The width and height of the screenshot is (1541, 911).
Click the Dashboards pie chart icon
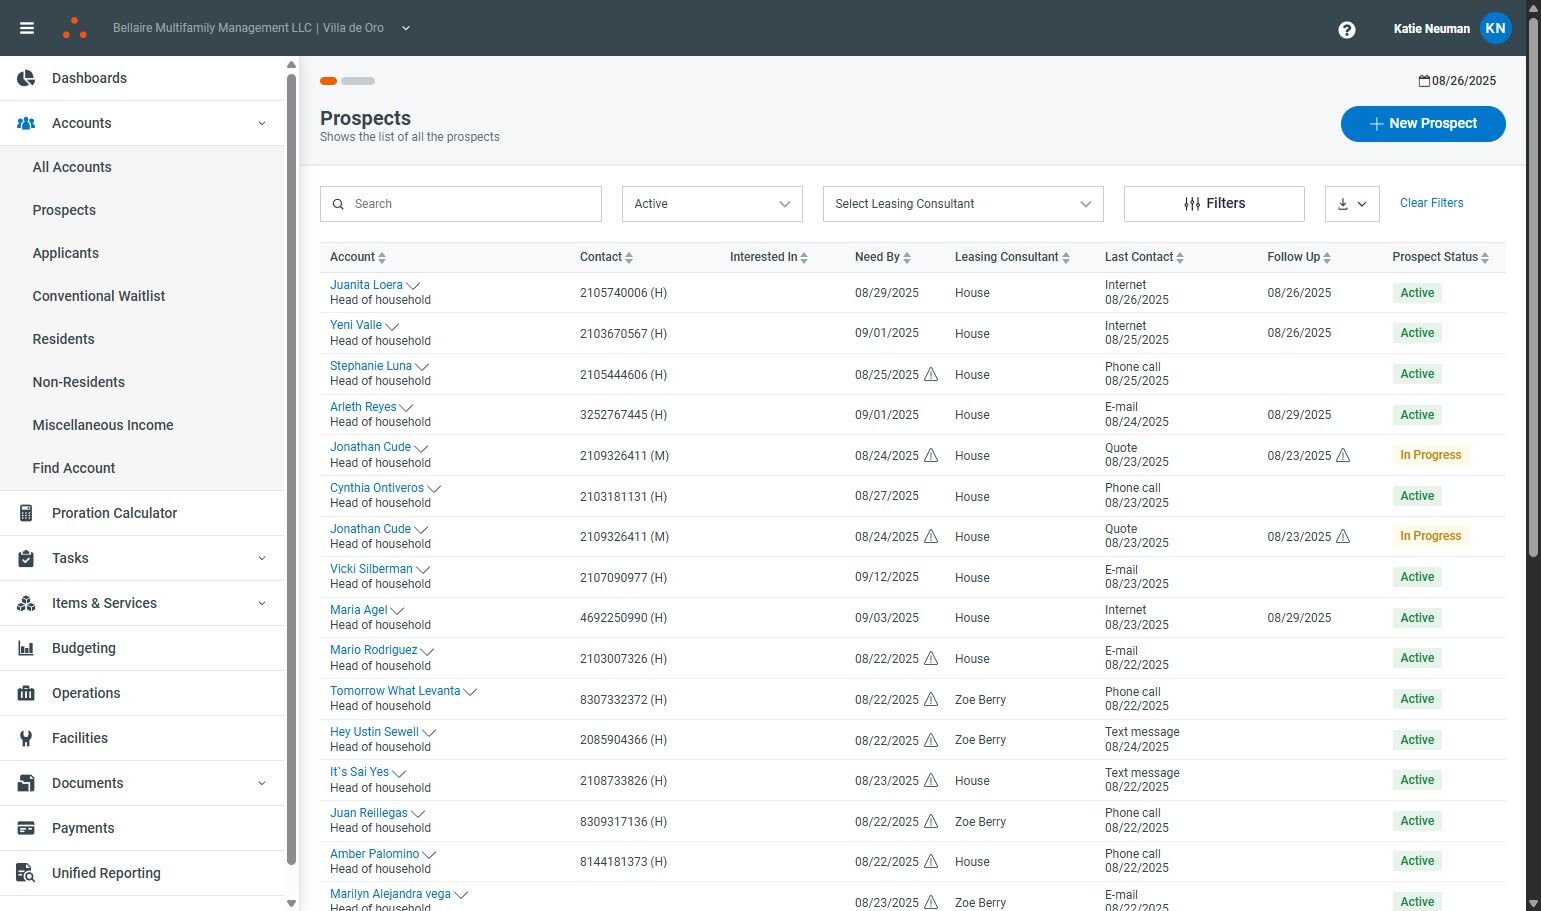click(x=27, y=78)
